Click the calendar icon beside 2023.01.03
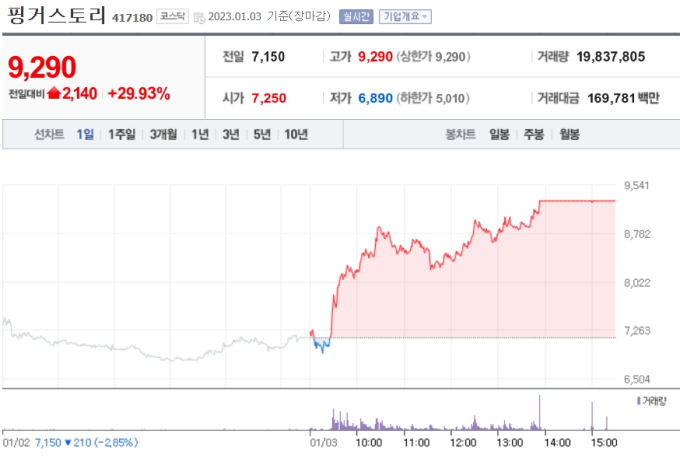Screen dimensions: 680x462 pyautogui.click(x=199, y=18)
